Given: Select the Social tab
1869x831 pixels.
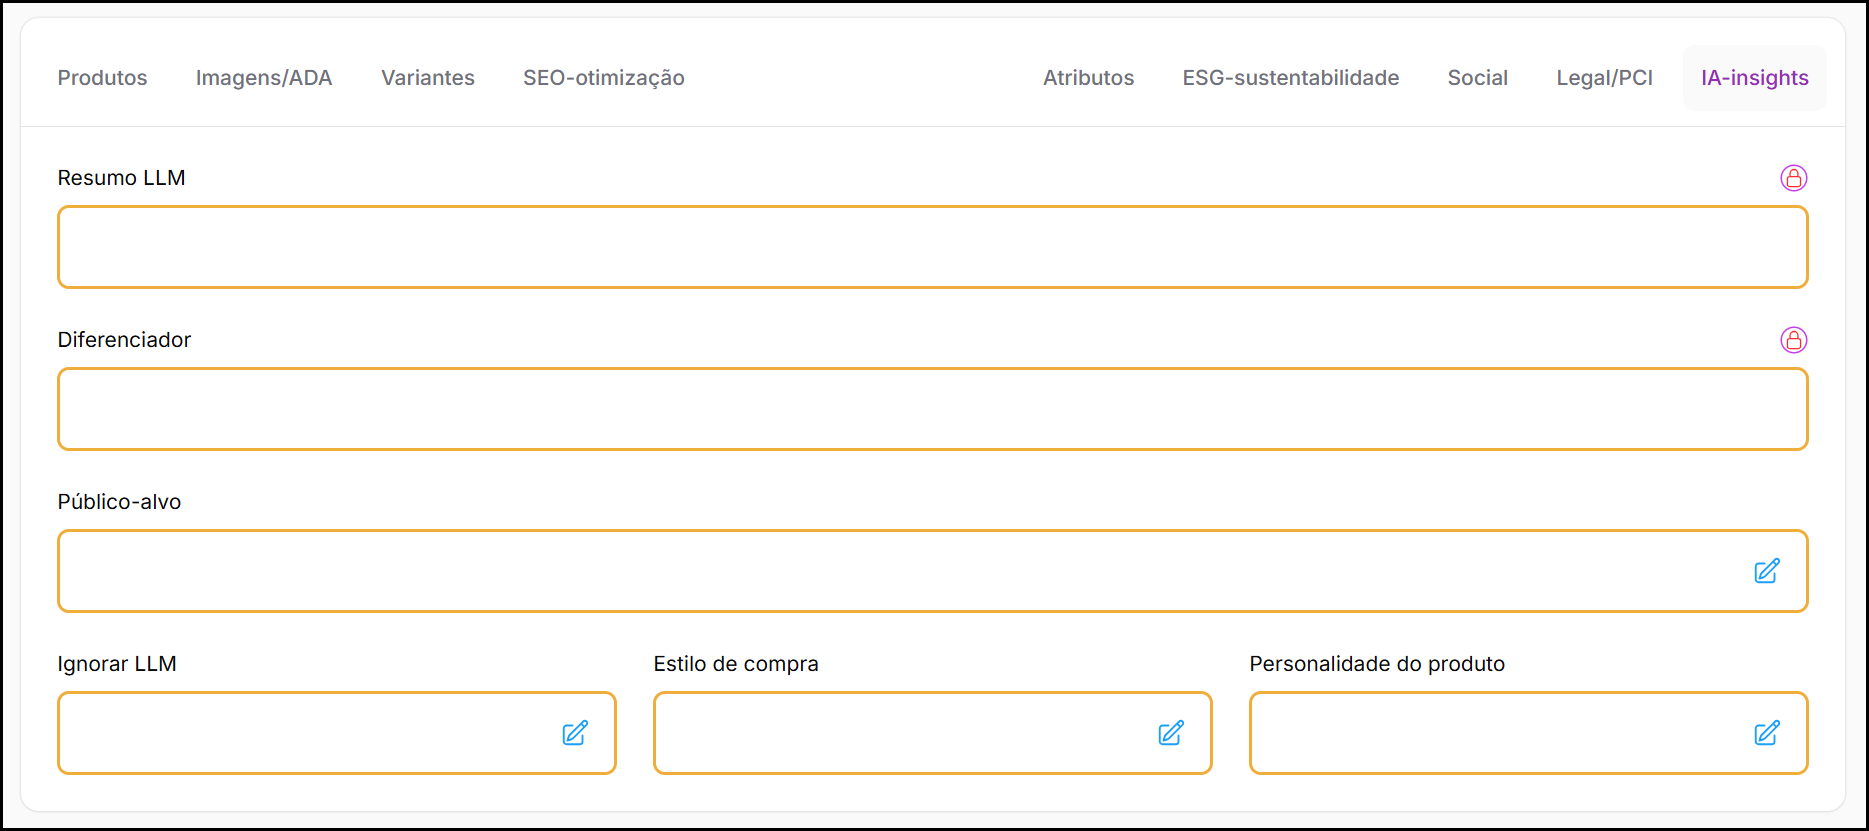Looking at the screenshot, I should pos(1477,78).
